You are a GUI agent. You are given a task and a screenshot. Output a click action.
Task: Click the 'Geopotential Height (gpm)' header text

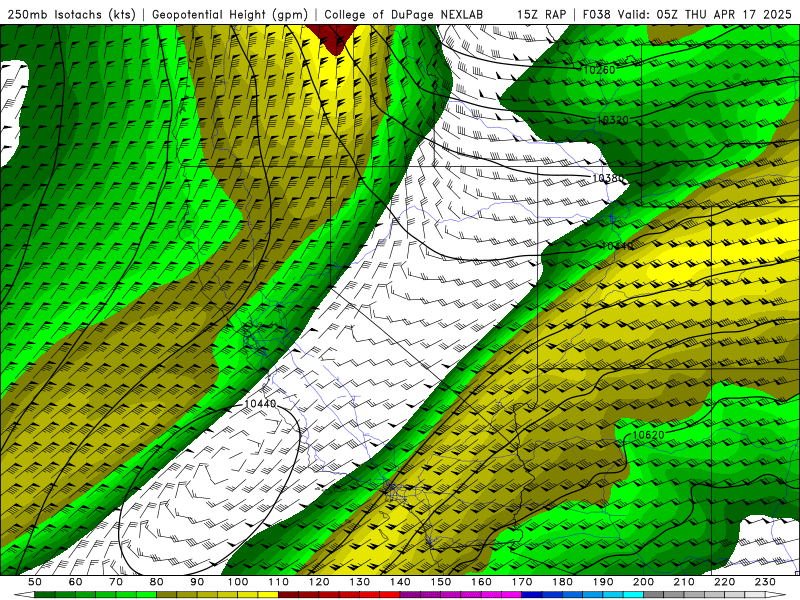[230, 14]
